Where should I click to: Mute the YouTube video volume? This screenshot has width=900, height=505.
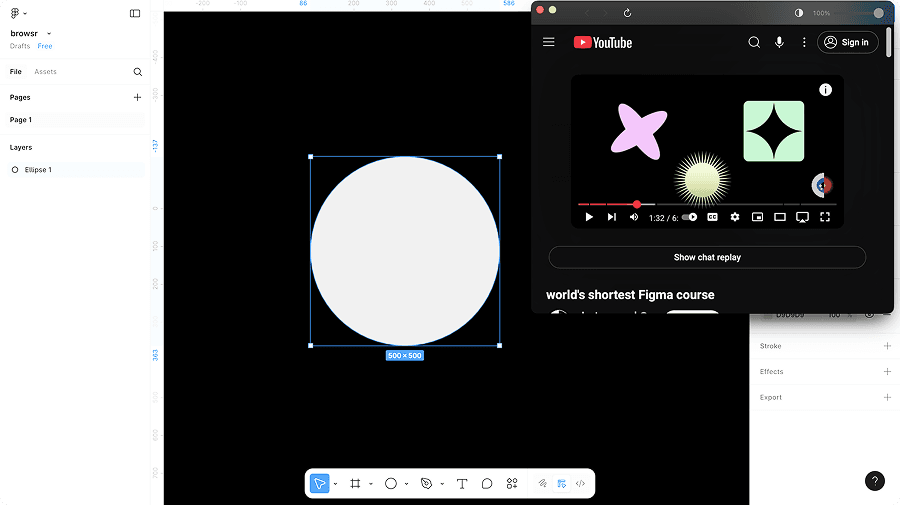tap(634, 217)
